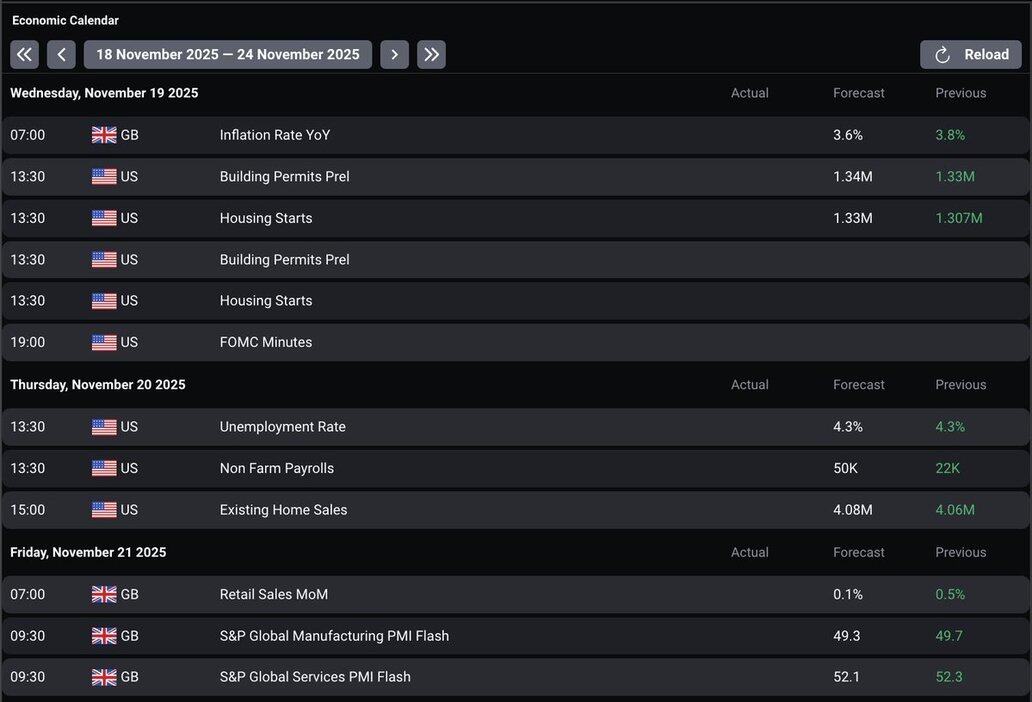
Task: Go to the previous week using the single-left arrow
Action: (61, 55)
